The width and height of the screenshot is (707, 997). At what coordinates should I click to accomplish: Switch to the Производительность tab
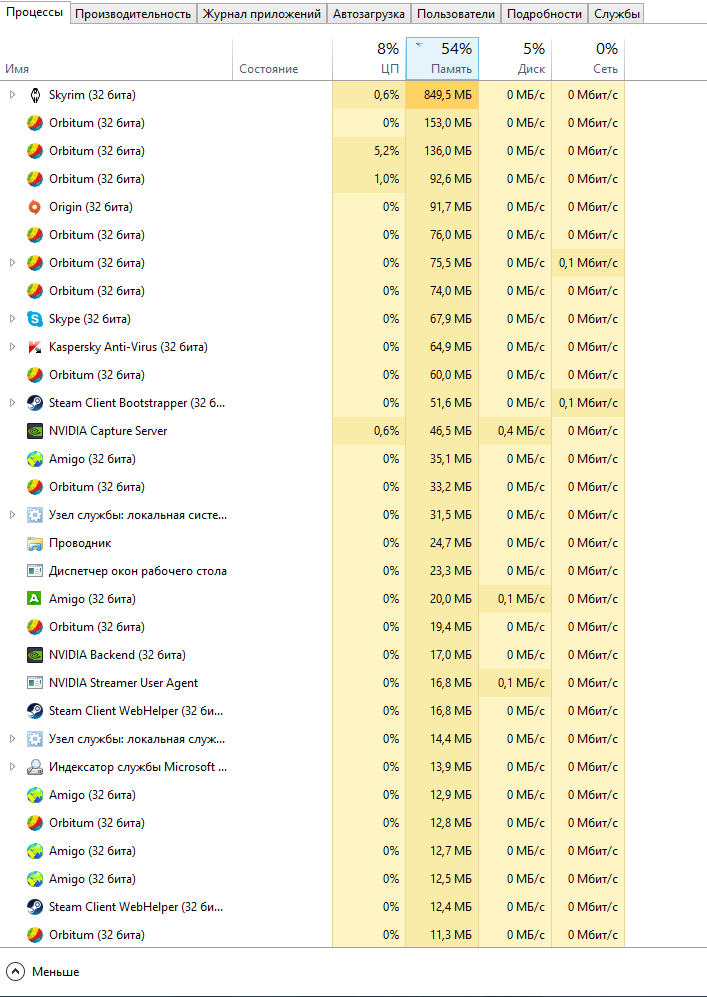tap(133, 14)
